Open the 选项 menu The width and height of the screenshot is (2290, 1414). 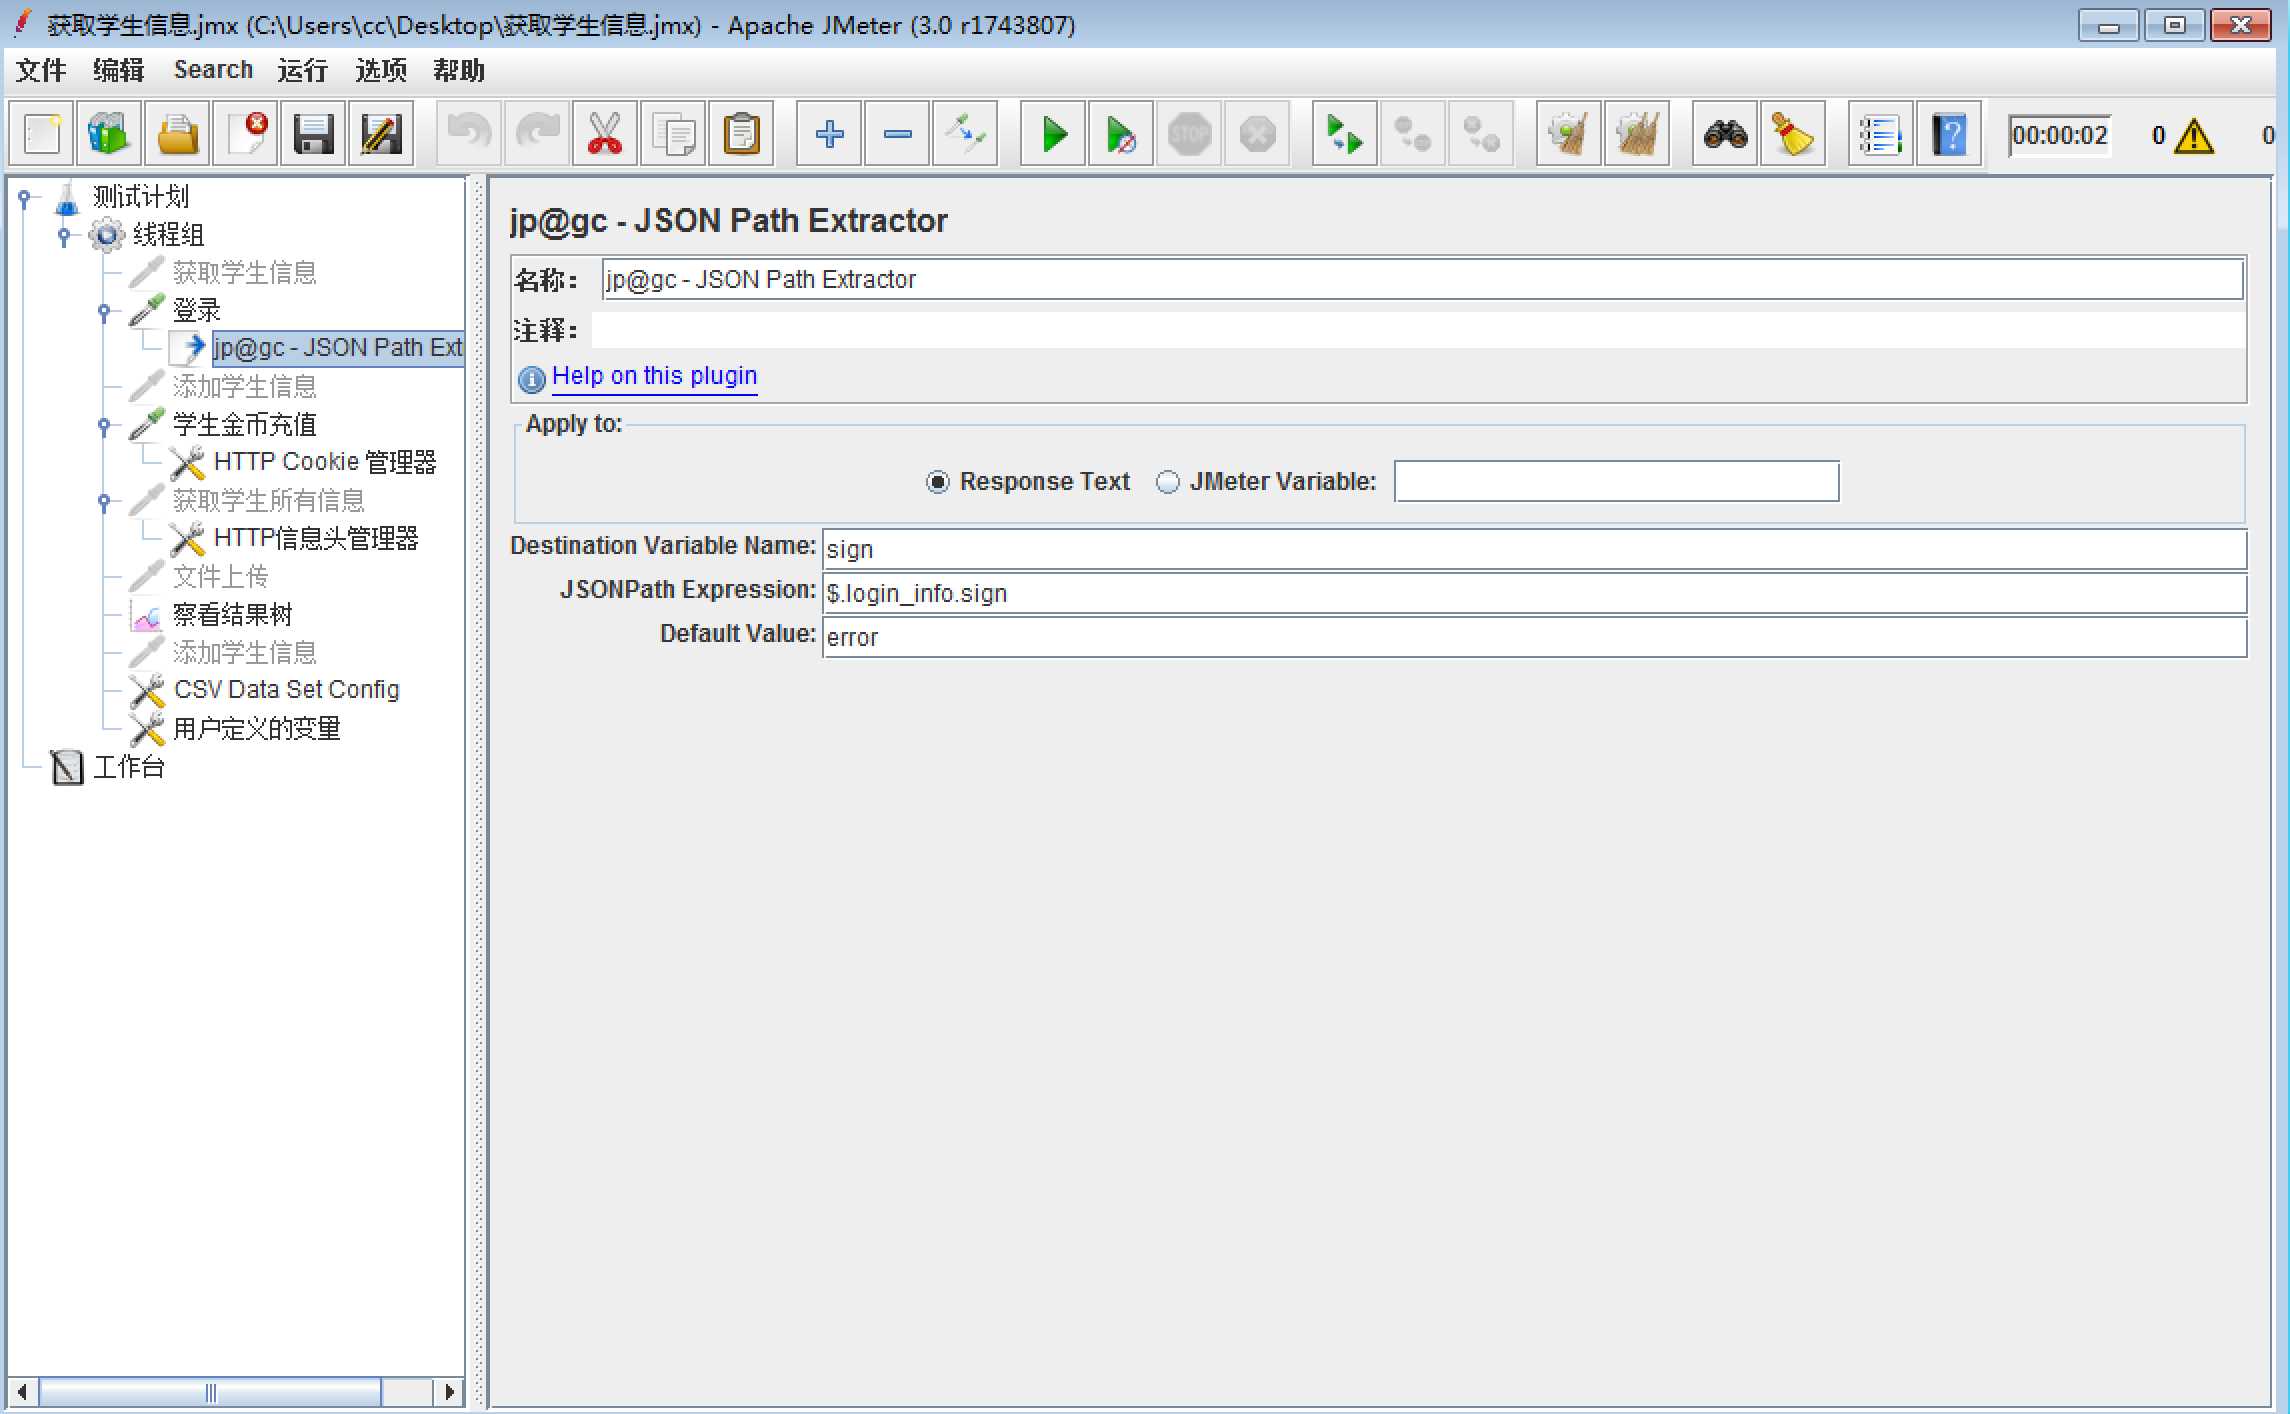(381, 70)
